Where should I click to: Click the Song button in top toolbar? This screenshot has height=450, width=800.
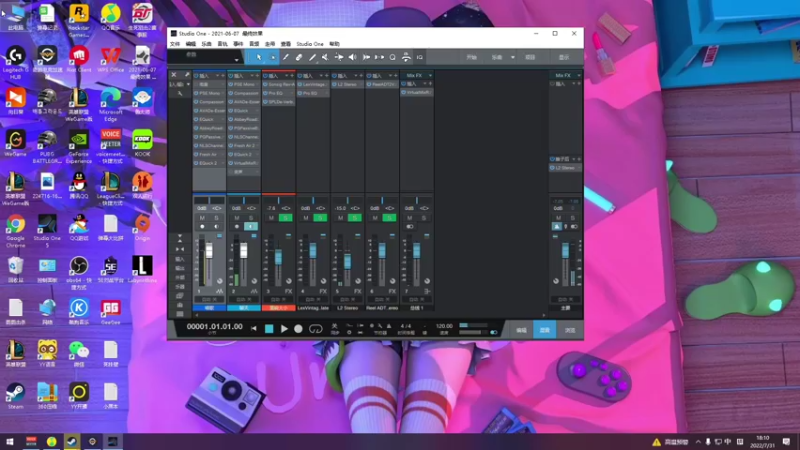(x=497, y=58)
